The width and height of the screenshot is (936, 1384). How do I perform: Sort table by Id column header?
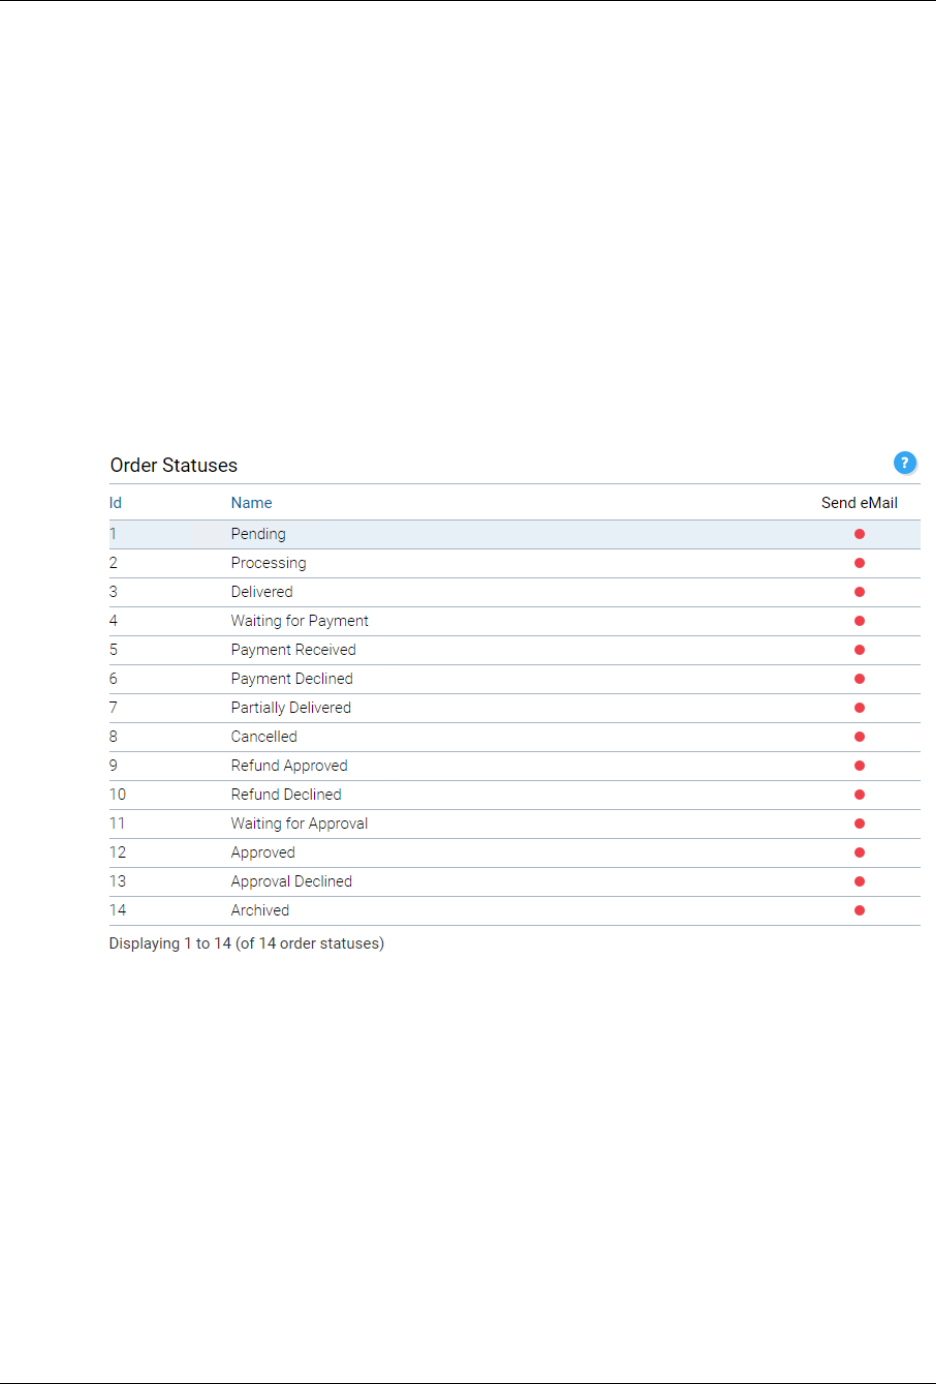(x=116, y=503)
